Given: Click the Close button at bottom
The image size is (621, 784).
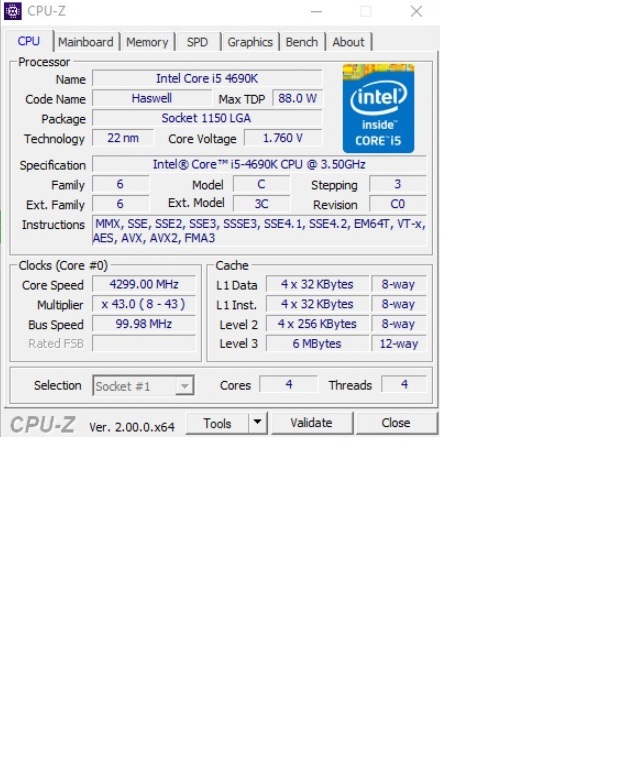Looking at the screenshot, I should [x=396, y=423].
